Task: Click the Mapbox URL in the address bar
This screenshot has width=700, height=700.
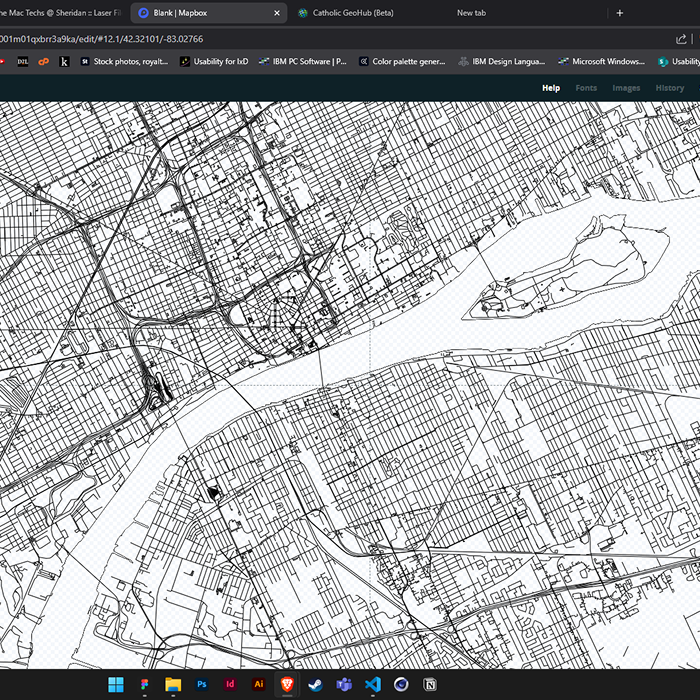Action: 100,38
